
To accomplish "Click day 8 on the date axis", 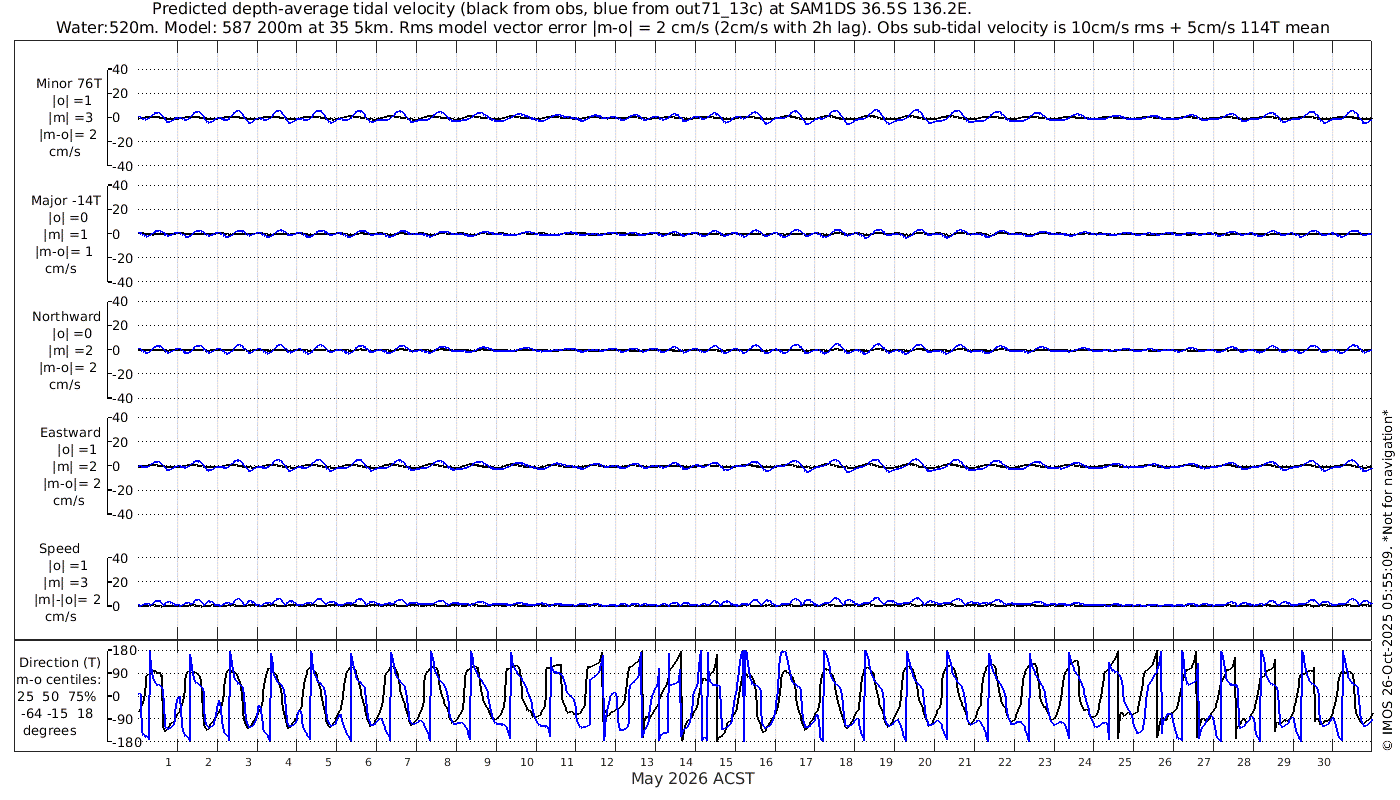I will coord(447,762).
